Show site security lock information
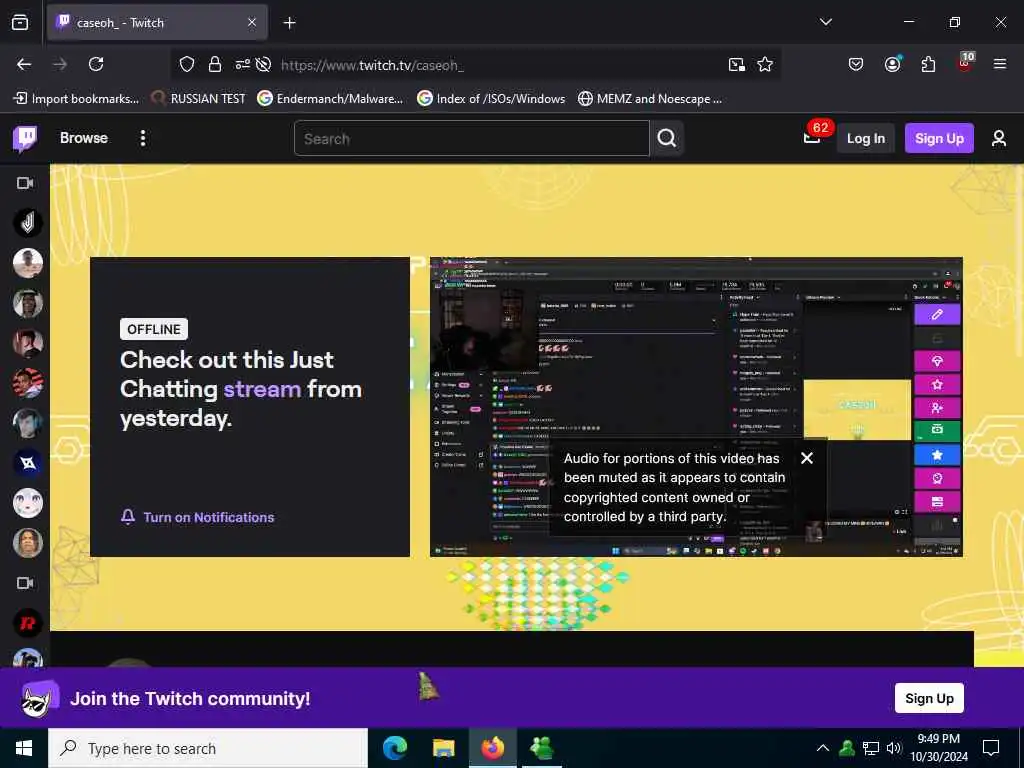1024x768 pixels. tap(214, 65)
